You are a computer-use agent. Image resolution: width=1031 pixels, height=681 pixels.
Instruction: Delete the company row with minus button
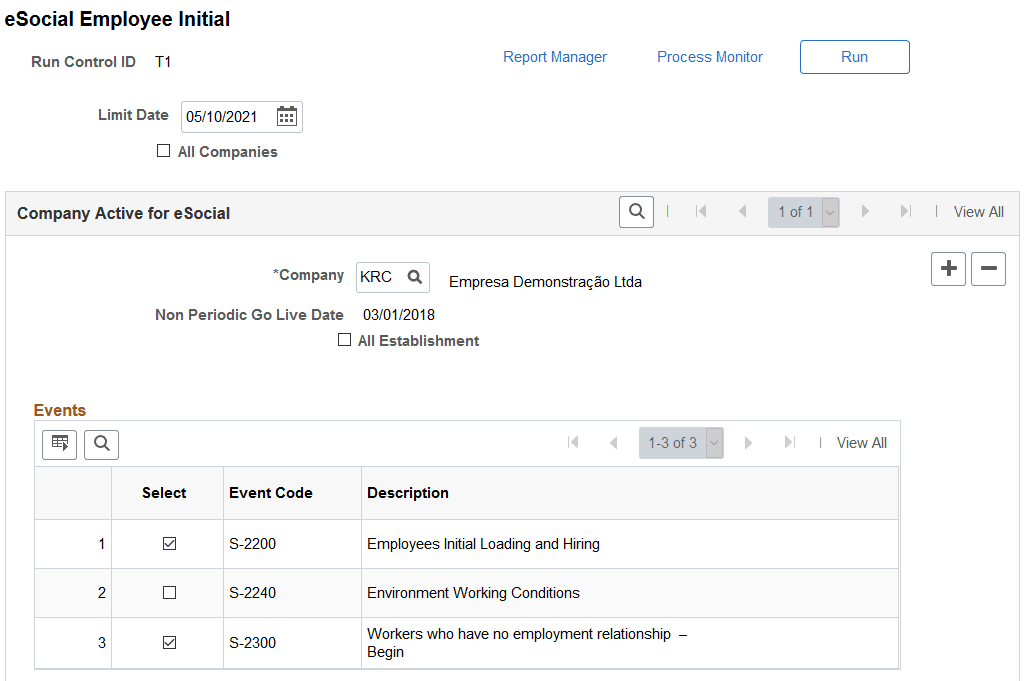(x=988, y=269)
